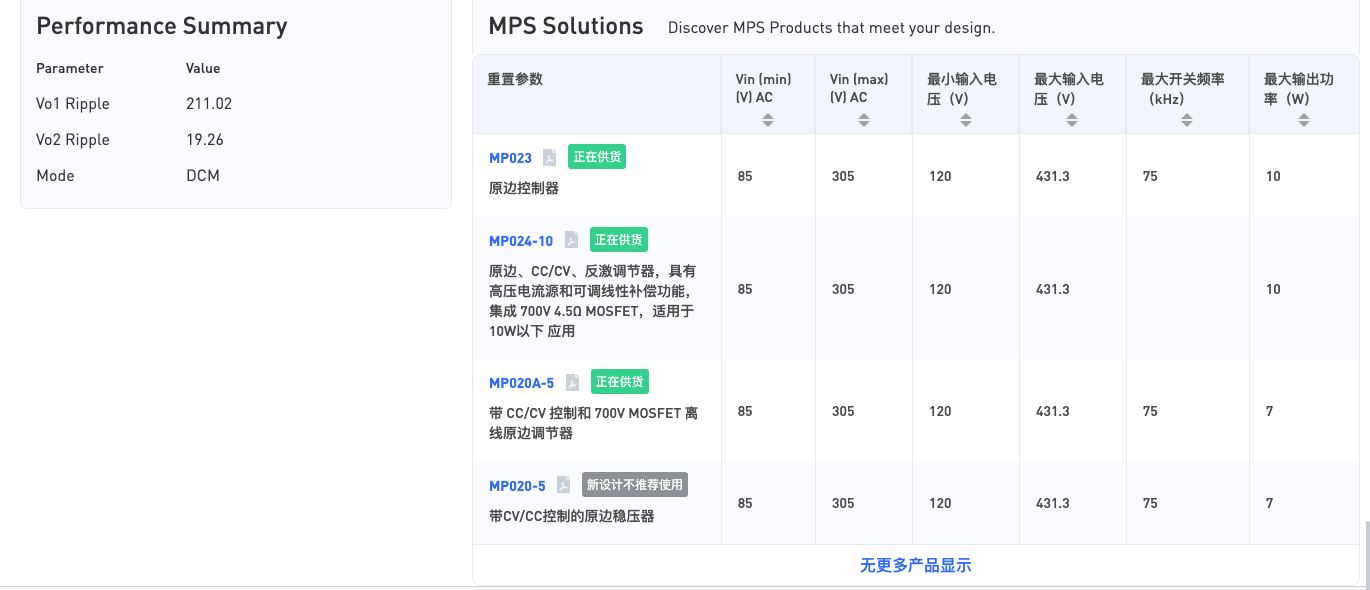Open the MP023 datasheet PDF icon
The image size is (1370, 590).
pyautogui.click(x=550, y=158)
